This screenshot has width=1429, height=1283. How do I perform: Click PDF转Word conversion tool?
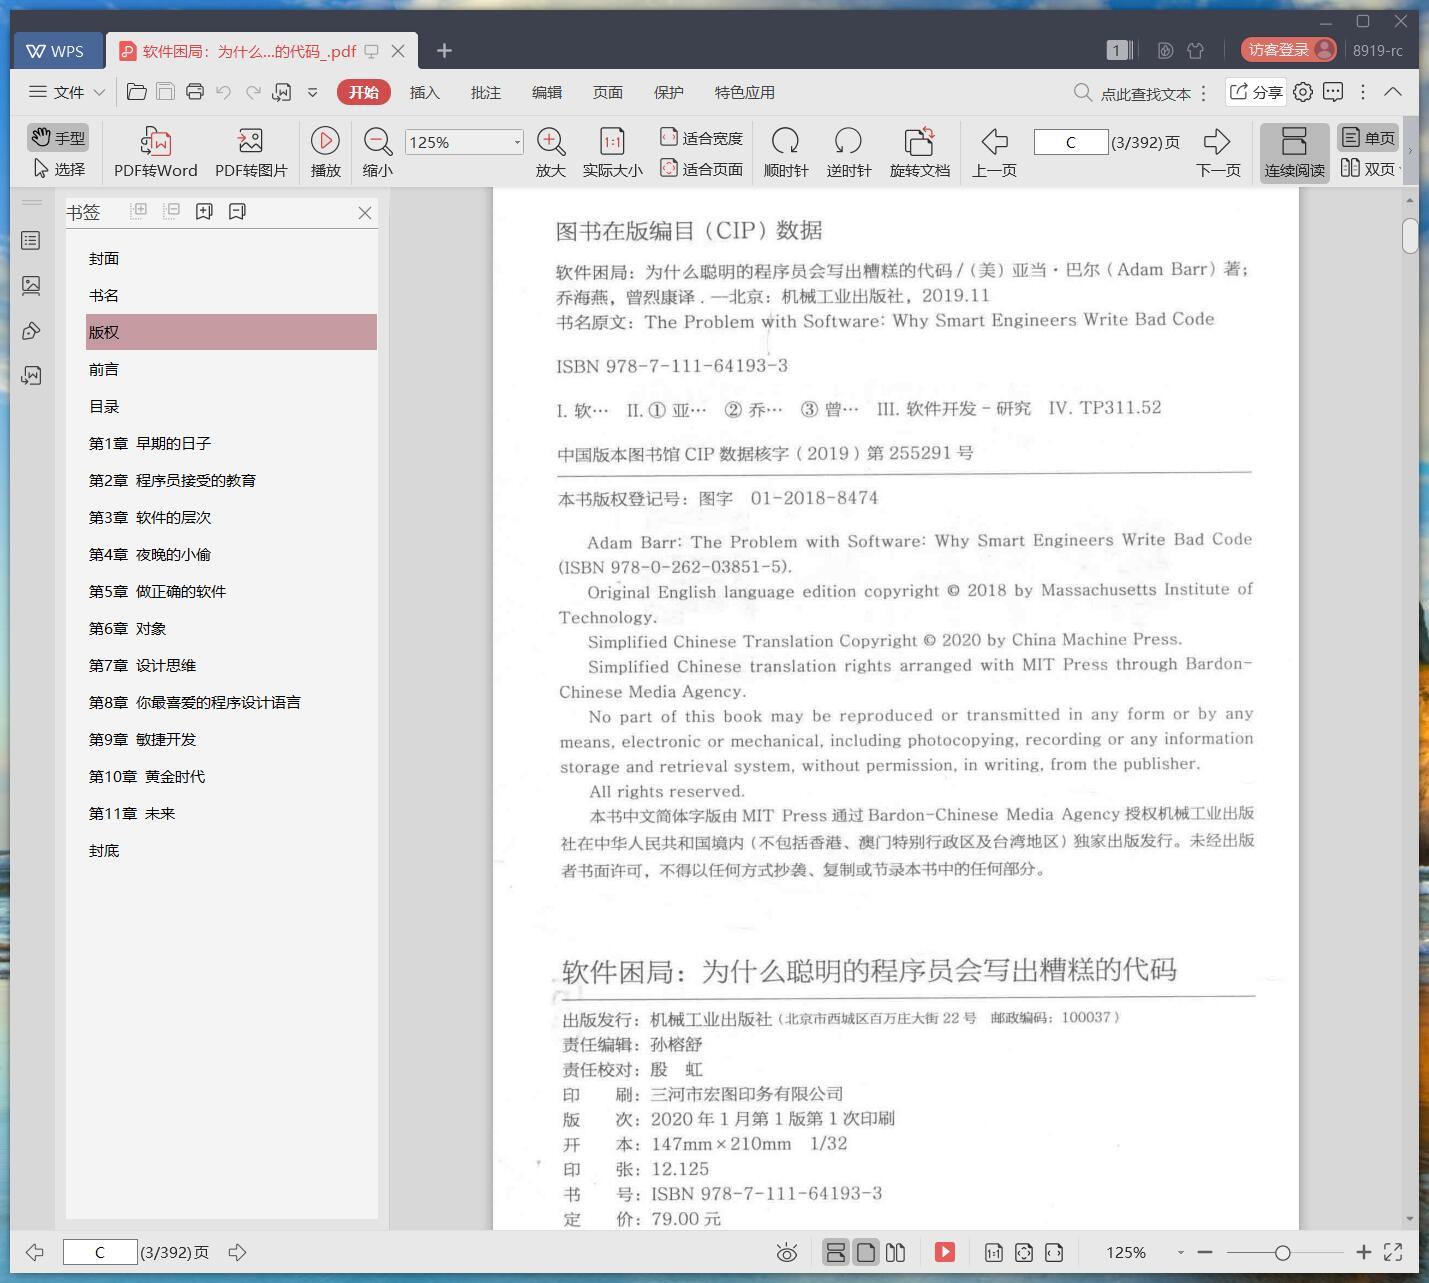point(156,152)
